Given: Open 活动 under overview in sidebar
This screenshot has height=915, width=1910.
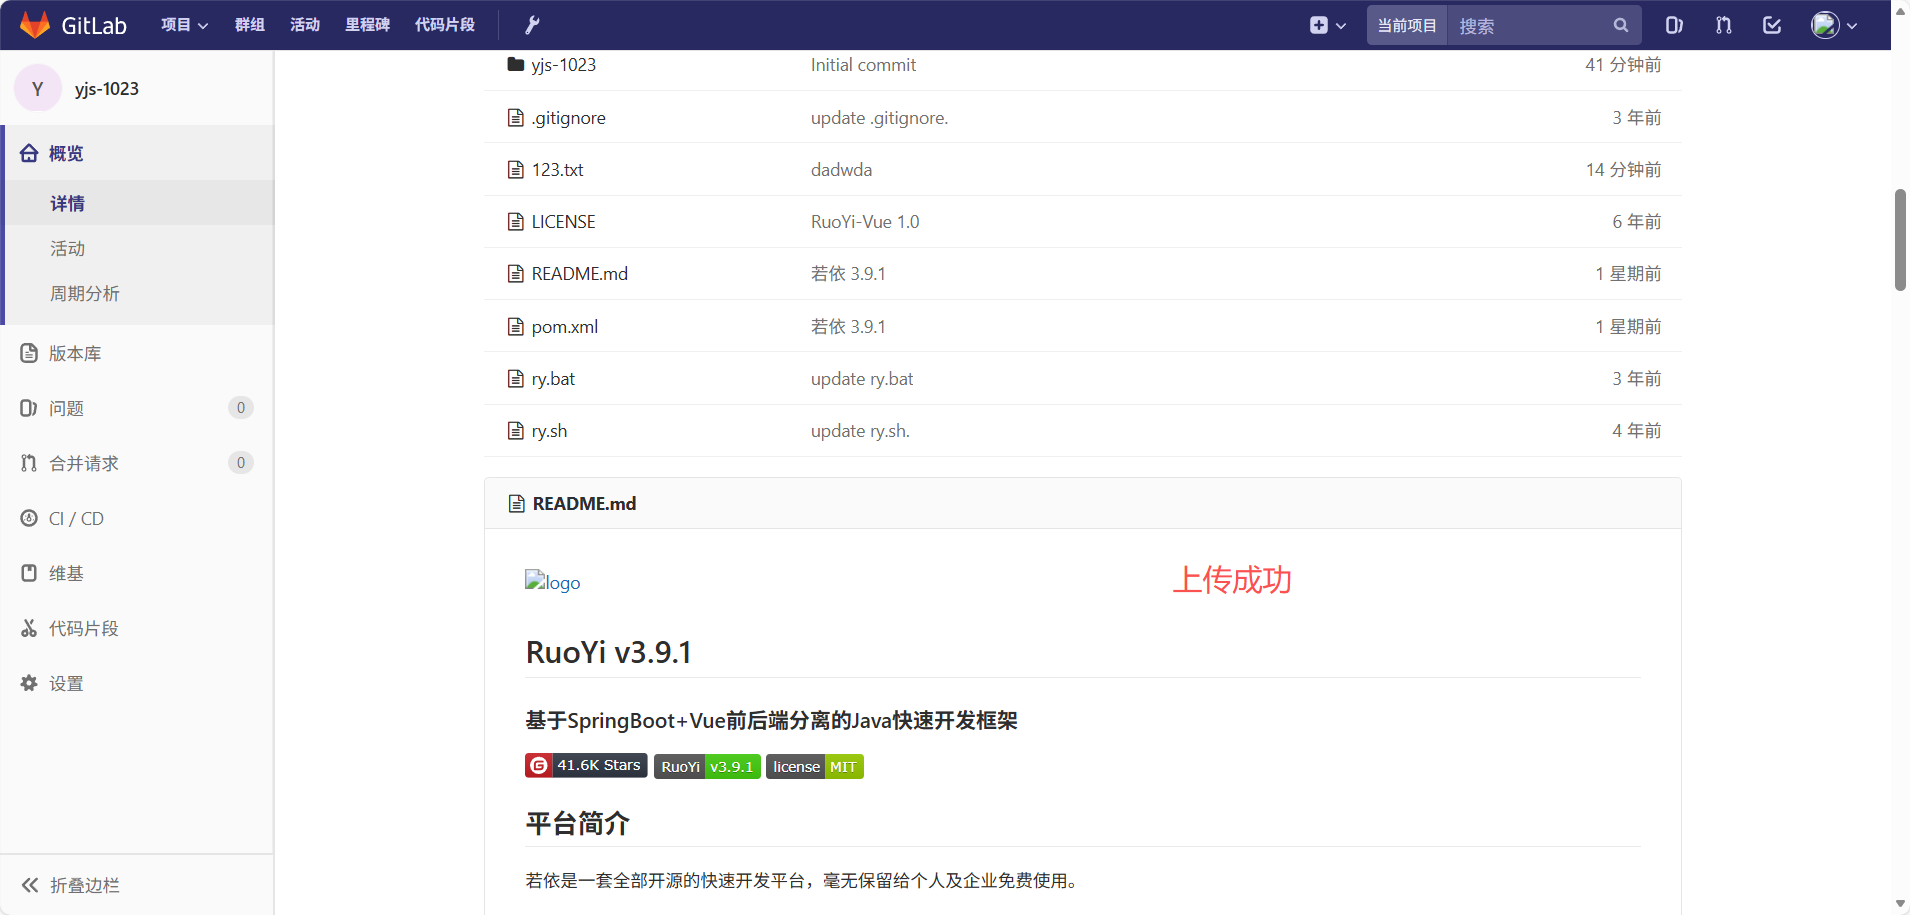Looking at the screenshot, I should tap(68, 248).
